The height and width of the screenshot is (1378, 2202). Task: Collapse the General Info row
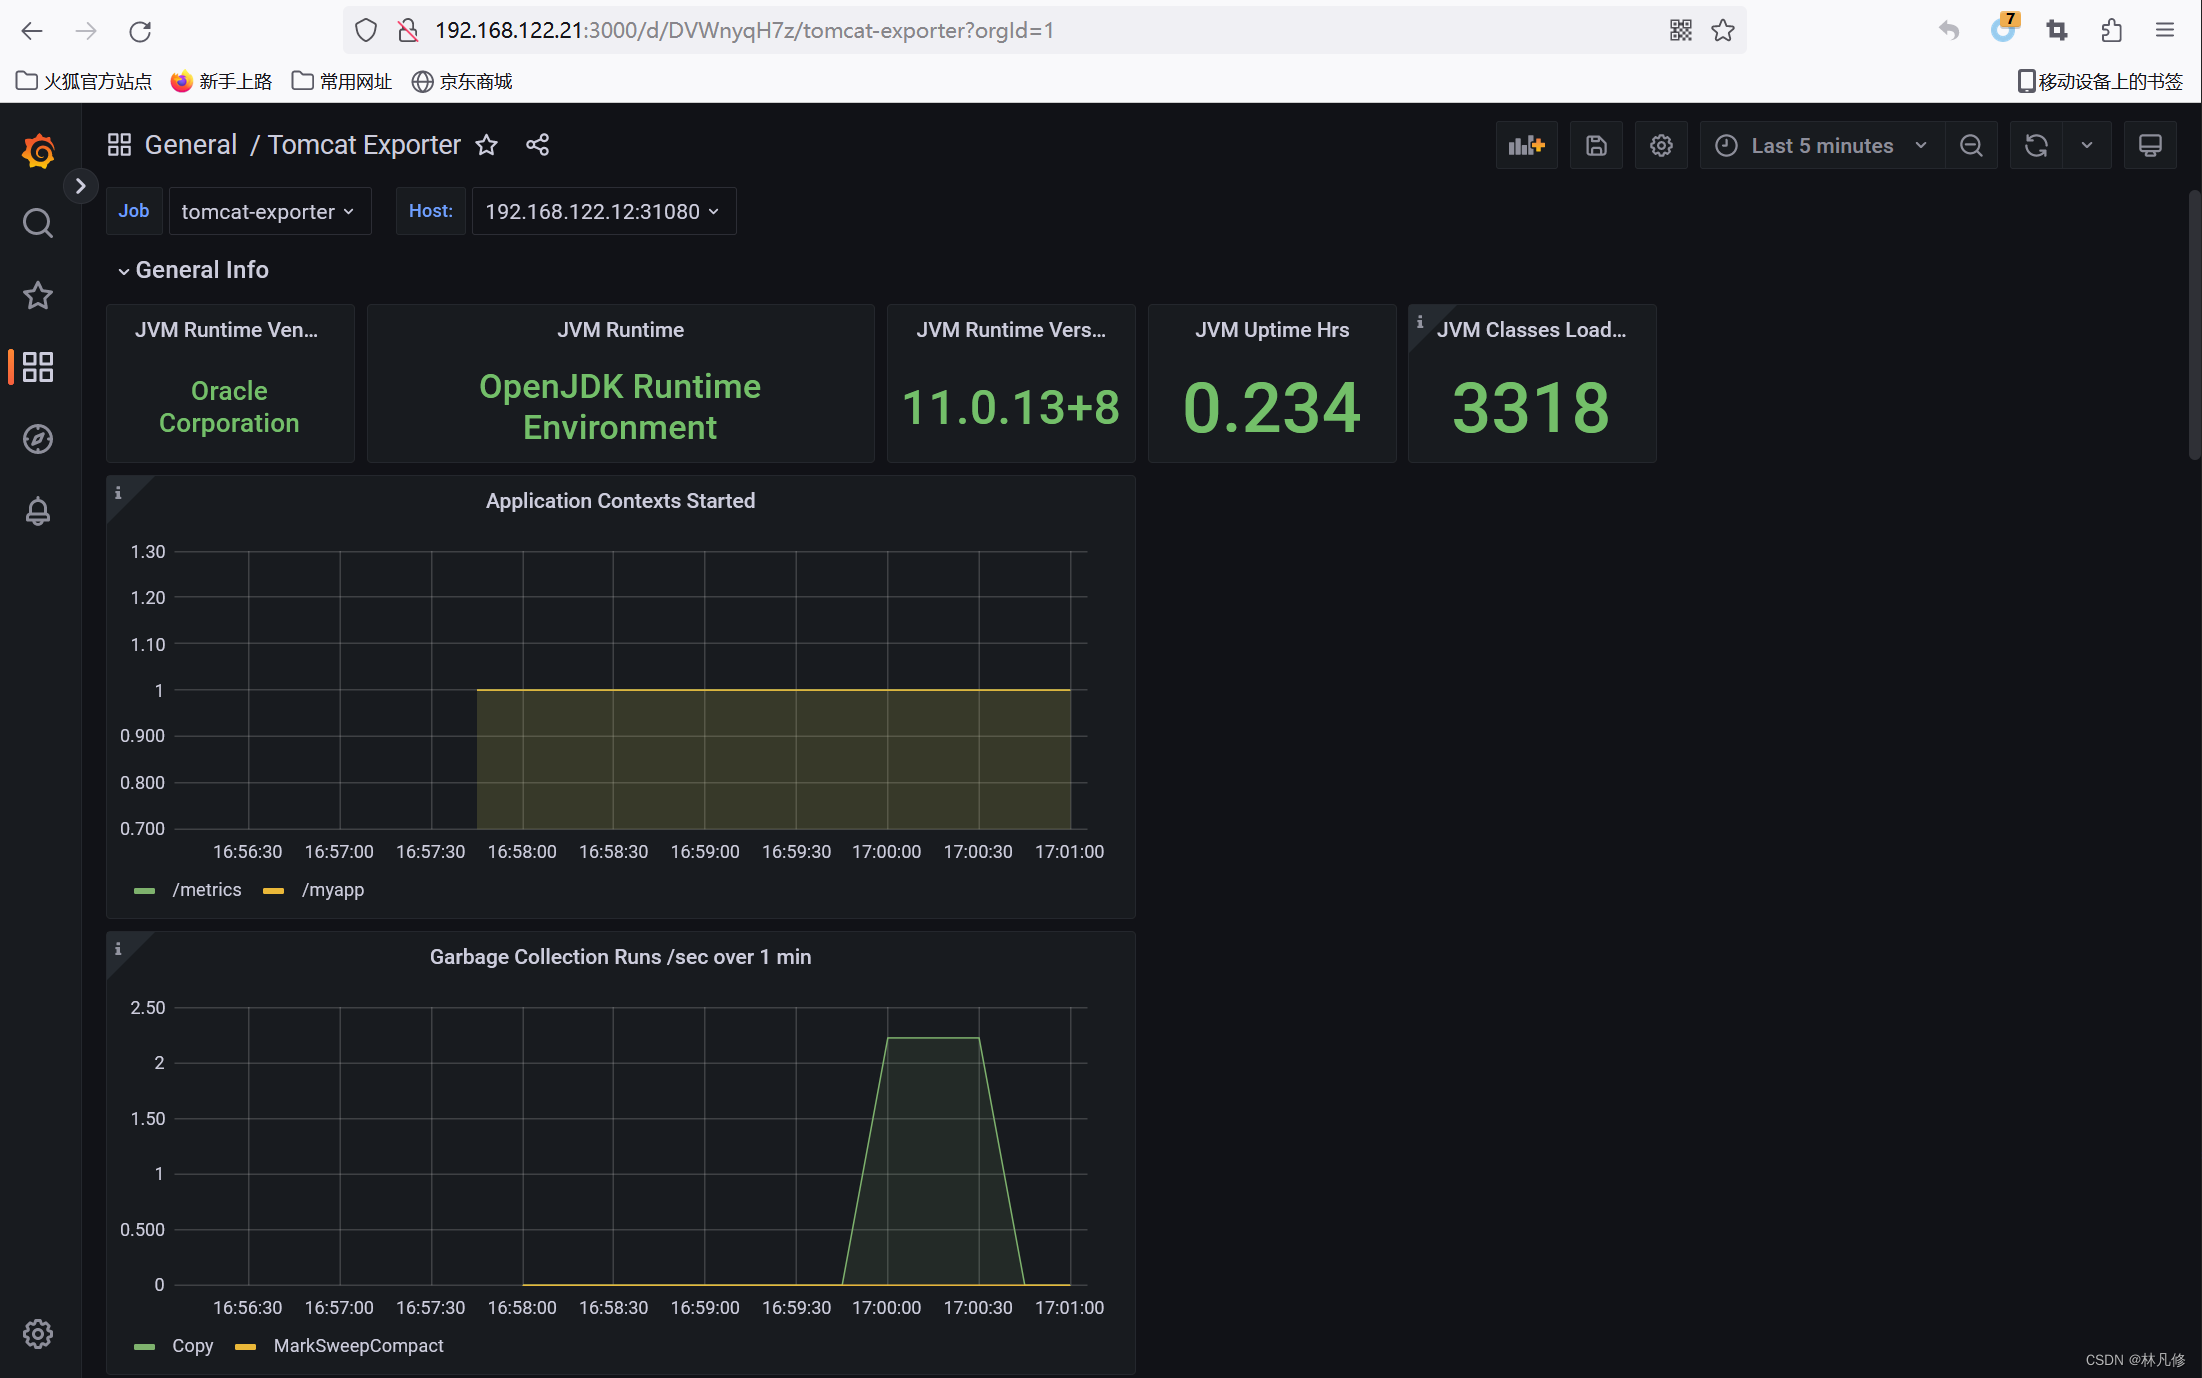tap(193, 270)
